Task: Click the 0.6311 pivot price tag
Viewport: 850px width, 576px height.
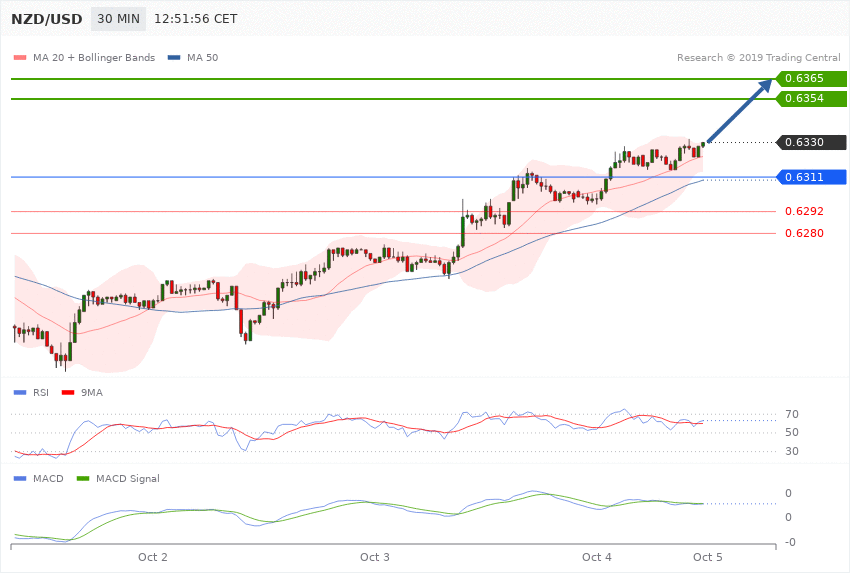Action: click(812, 177)
